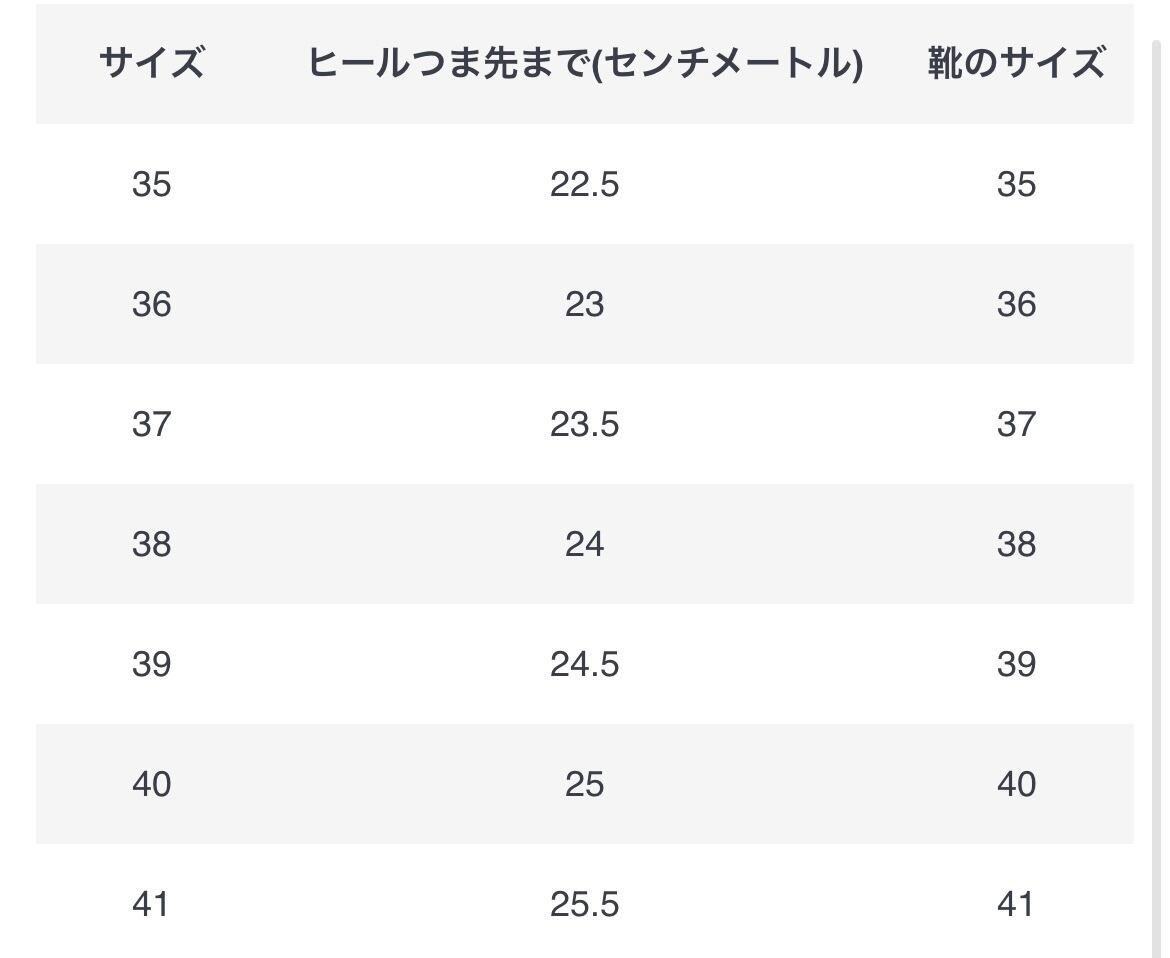Select the 24 centimeter cell
1170x958 pixels.
[585, 544]
